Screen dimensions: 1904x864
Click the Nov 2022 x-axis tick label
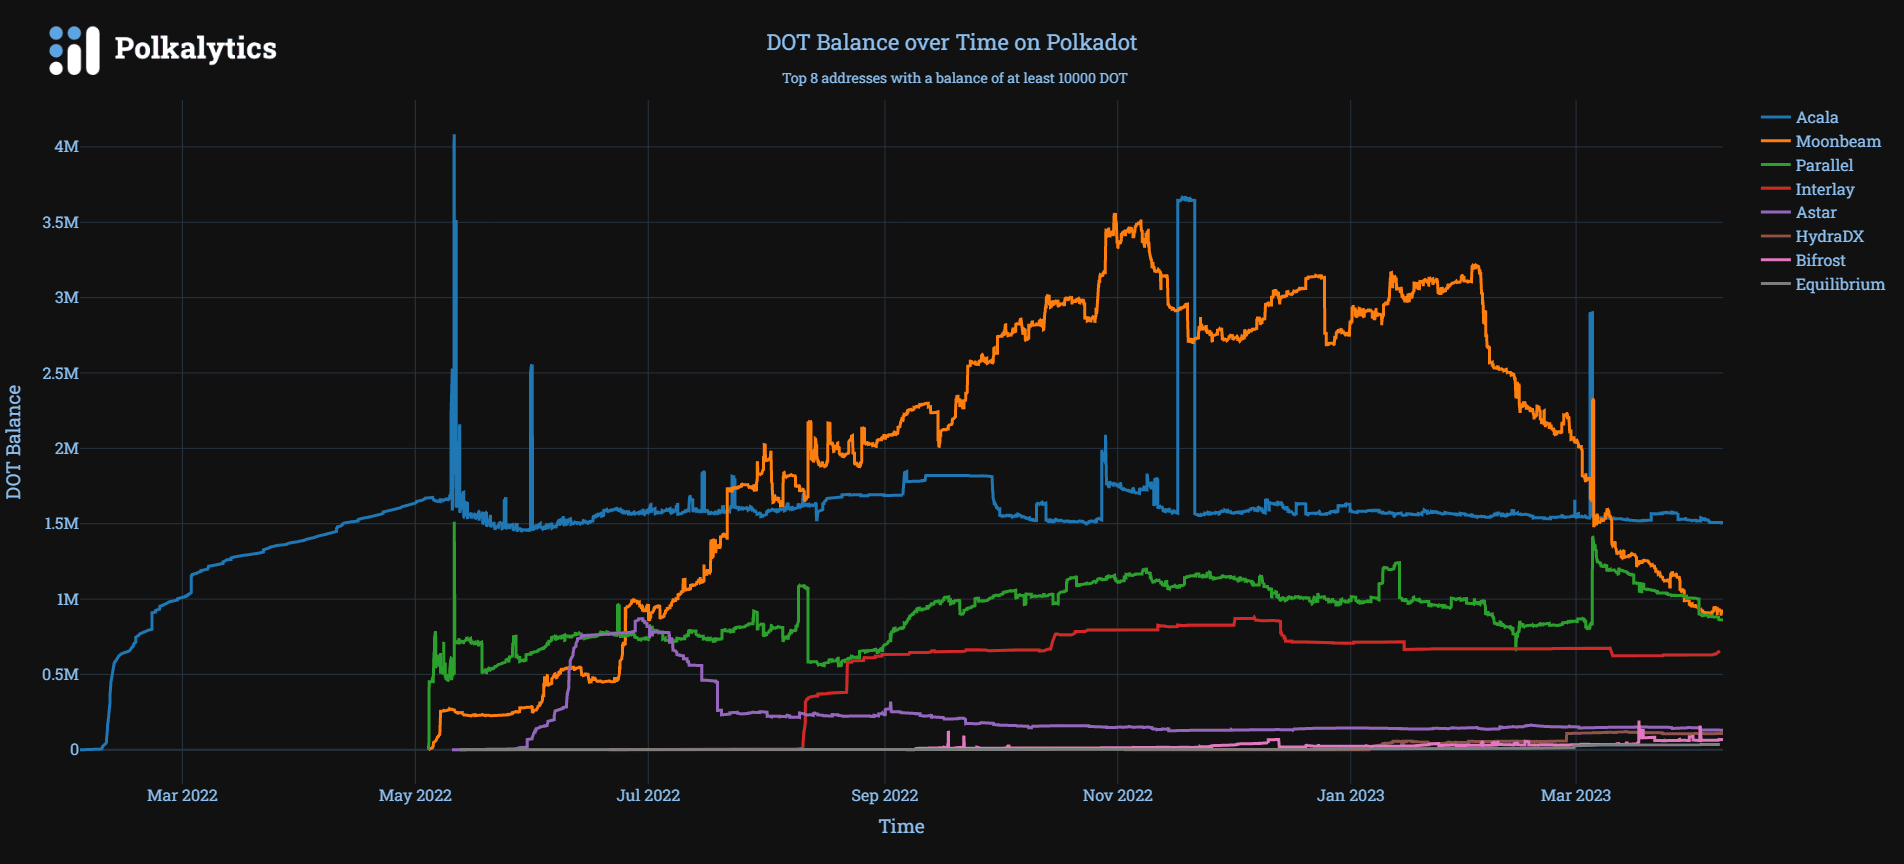coord(1117,796)
